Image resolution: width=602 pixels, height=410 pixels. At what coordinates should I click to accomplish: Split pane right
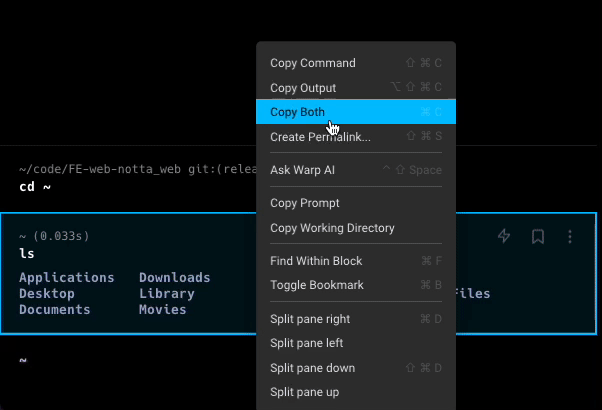coord(310,319)
